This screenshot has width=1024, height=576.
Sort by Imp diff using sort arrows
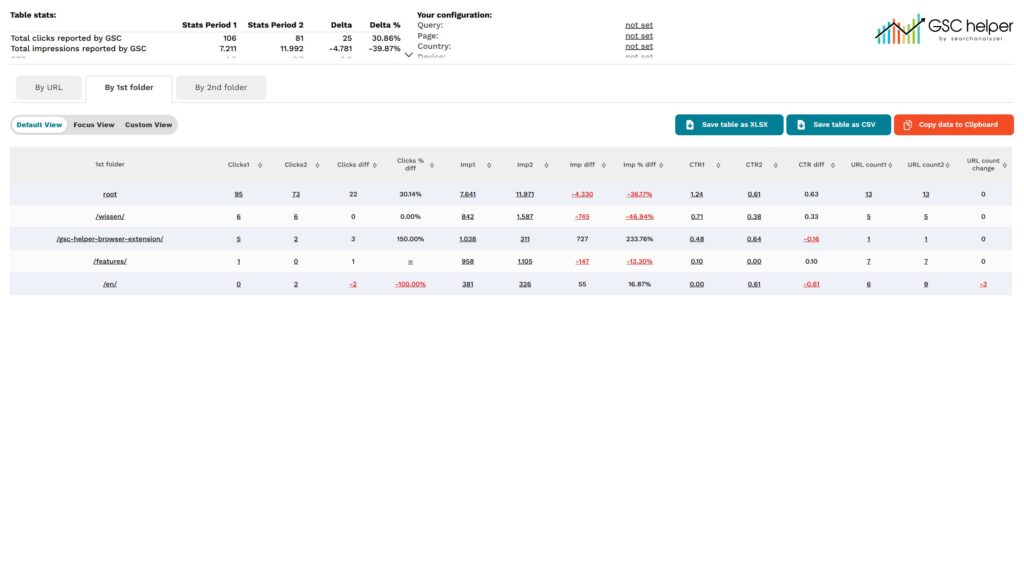[602, 165]
